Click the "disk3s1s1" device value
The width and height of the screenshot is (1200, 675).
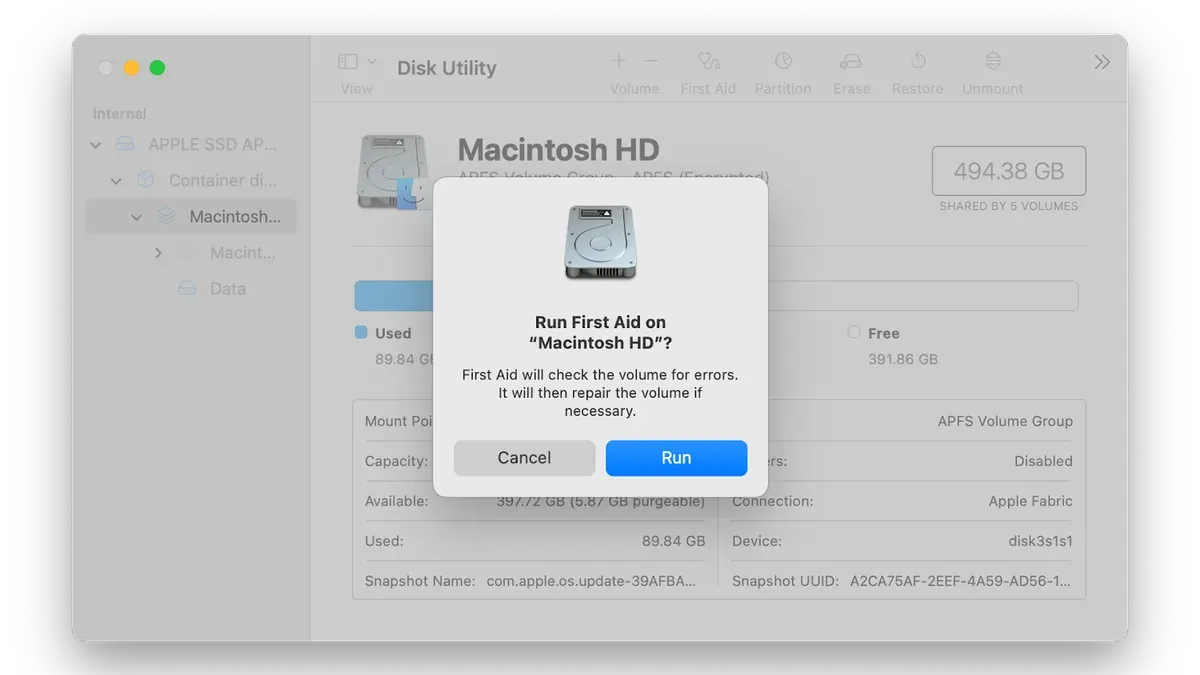coord(1040,541)
